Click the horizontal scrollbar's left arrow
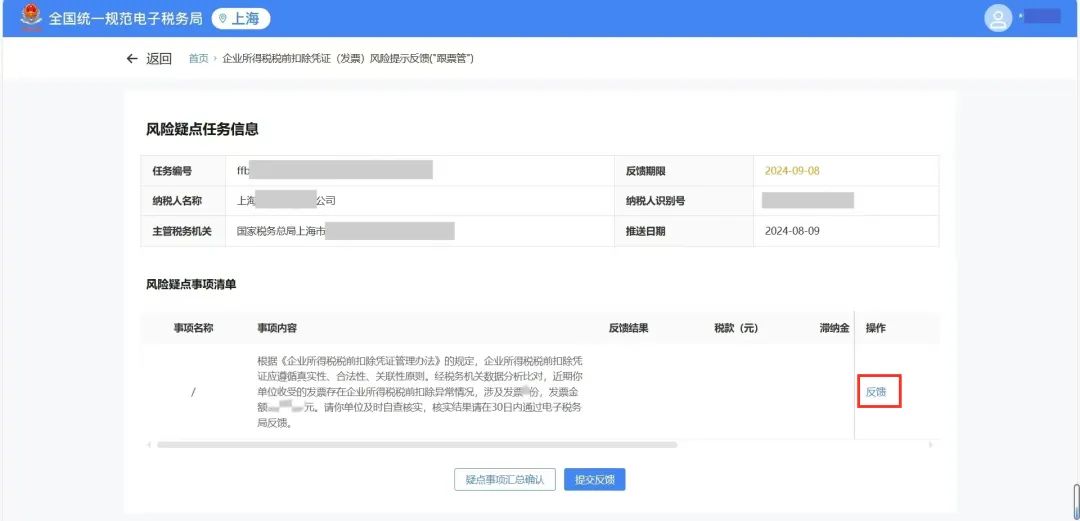Screen dimensions: 1080x521 coord(149,444)
